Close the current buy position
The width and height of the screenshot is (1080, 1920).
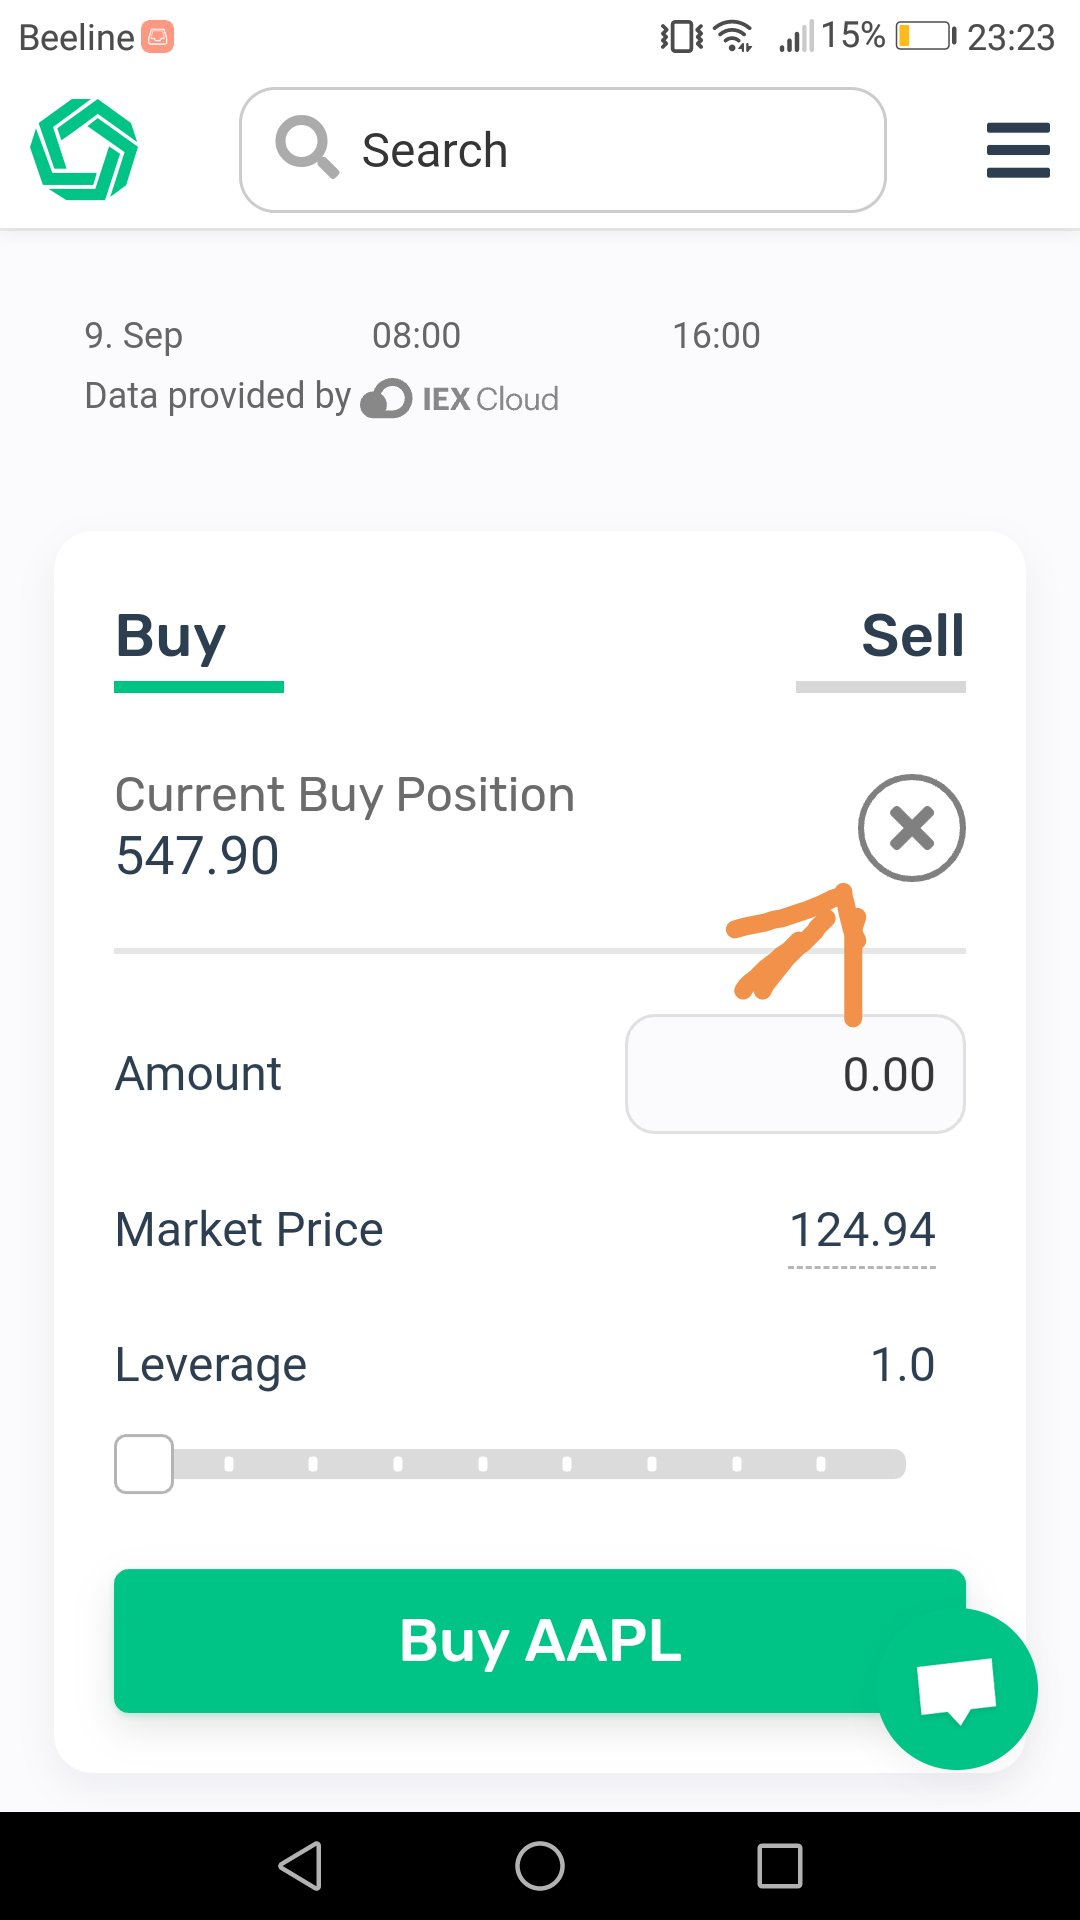tap(911, 828)
